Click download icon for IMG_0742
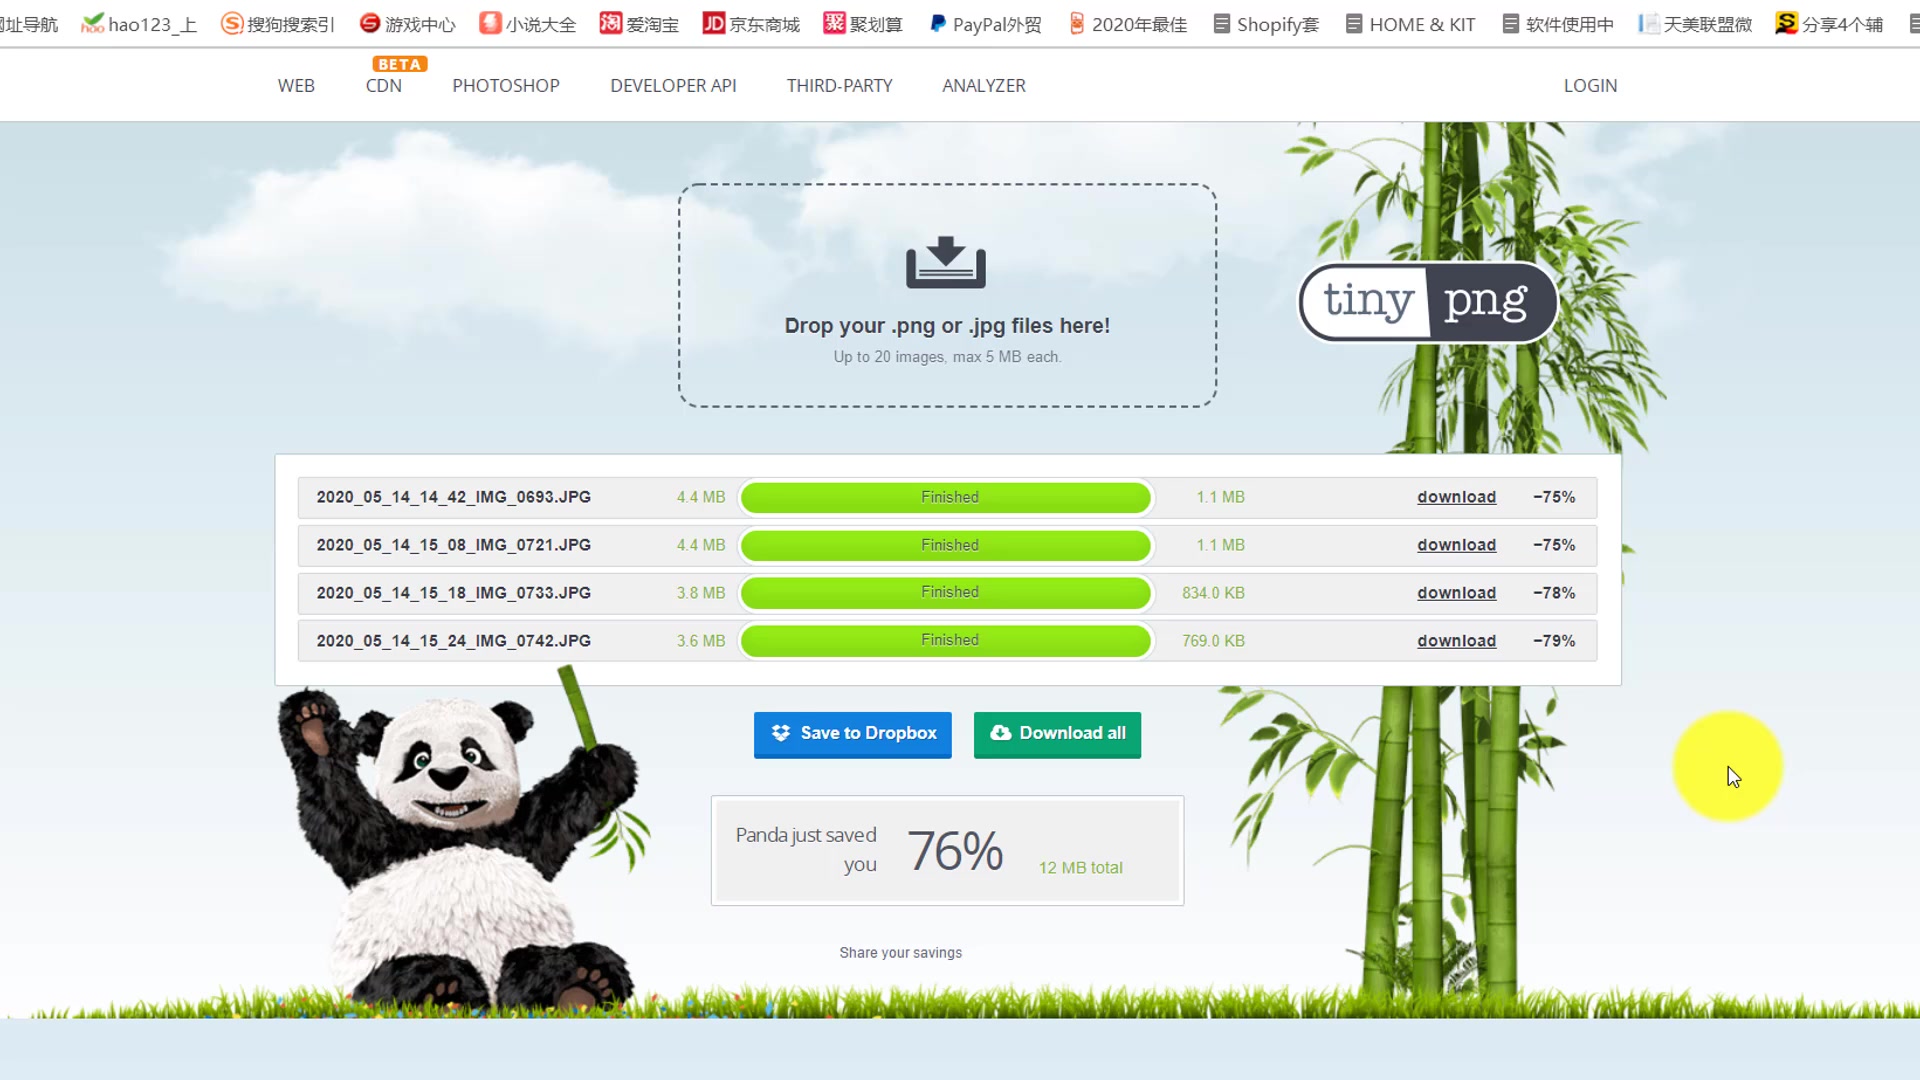 point(1456,640)
